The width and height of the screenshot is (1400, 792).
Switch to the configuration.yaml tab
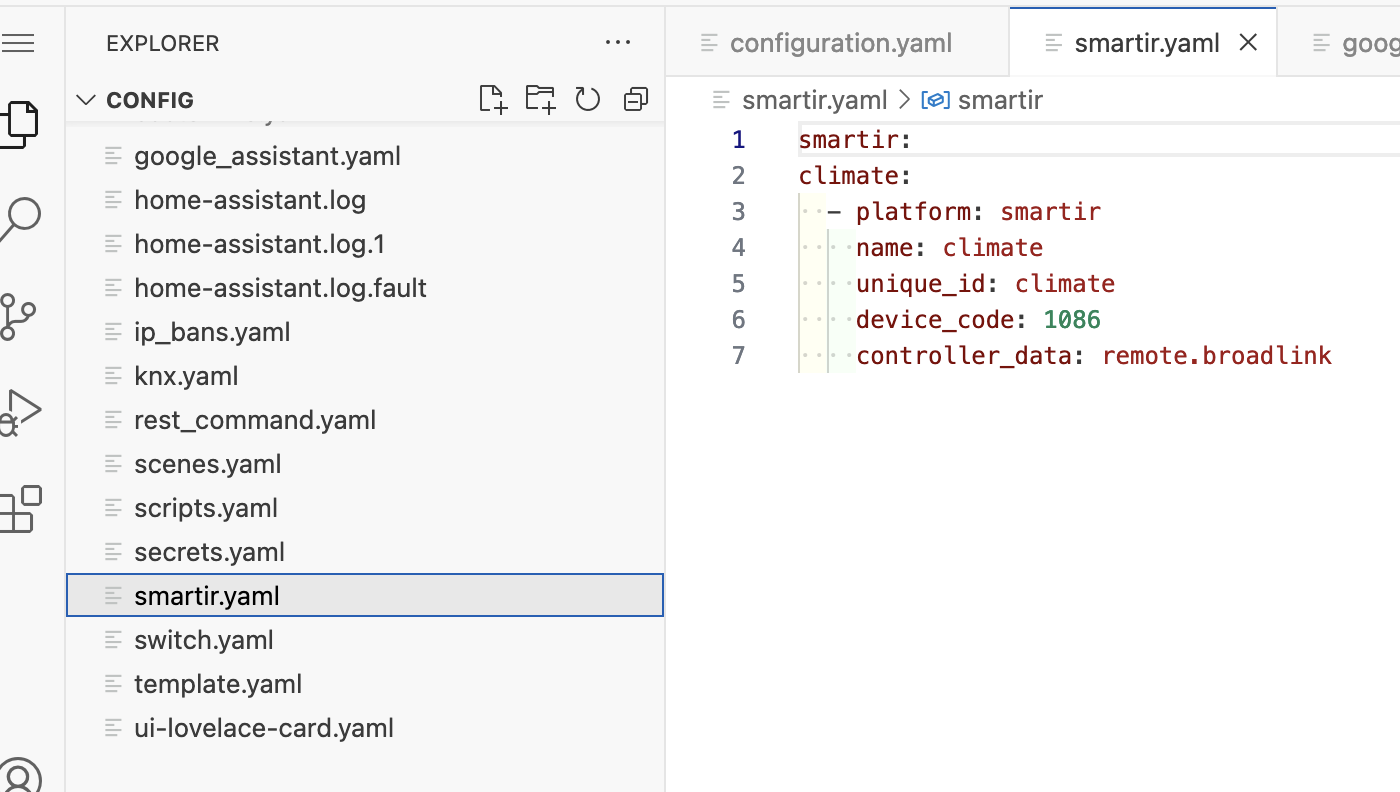838,43
